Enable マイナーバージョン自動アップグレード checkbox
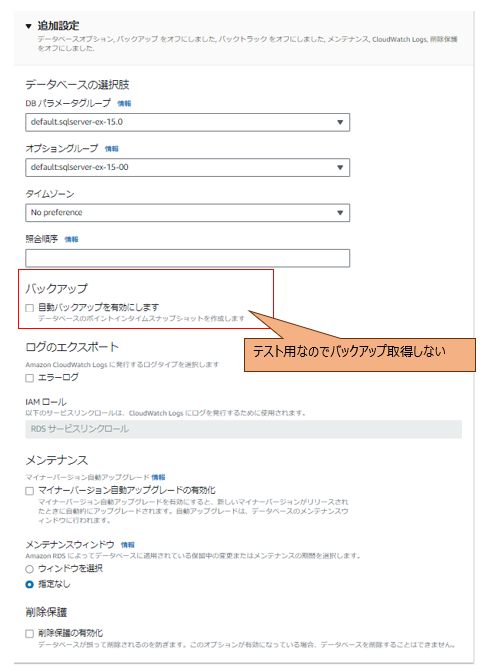 click(x=29, y=491)
